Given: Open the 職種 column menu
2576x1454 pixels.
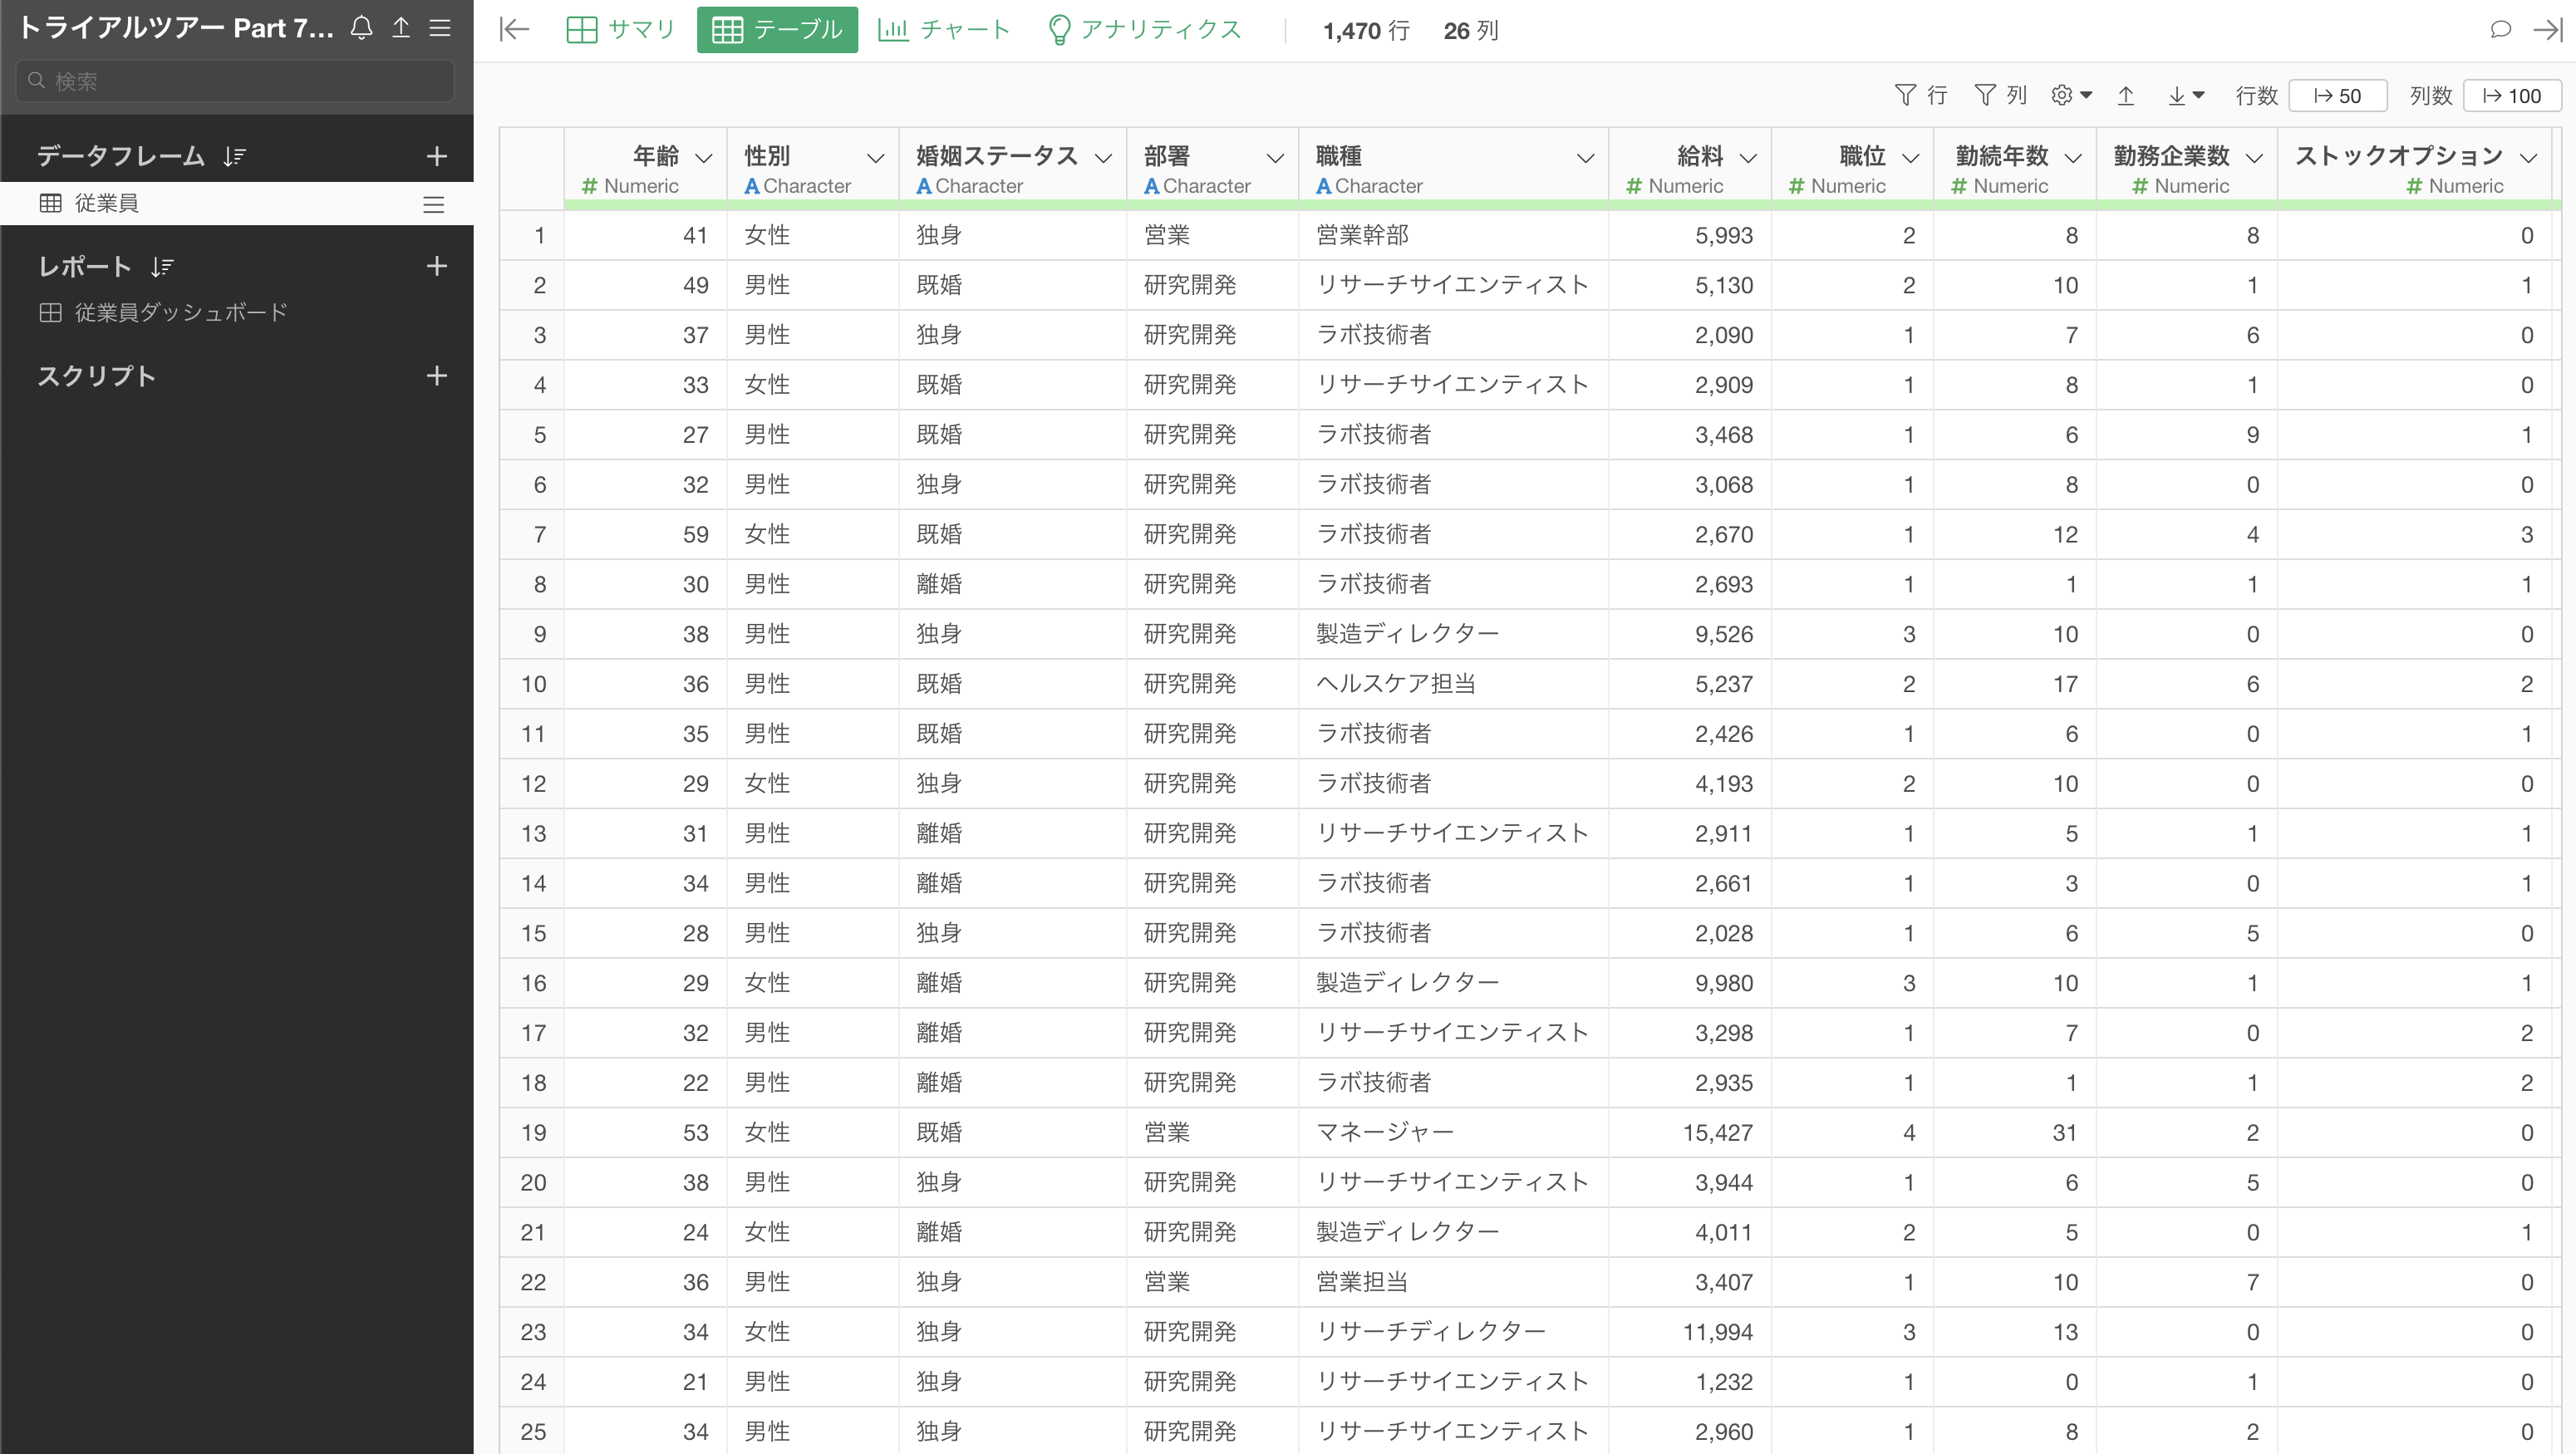Looking at the screenshot, I should click(x=1586, y=158).
